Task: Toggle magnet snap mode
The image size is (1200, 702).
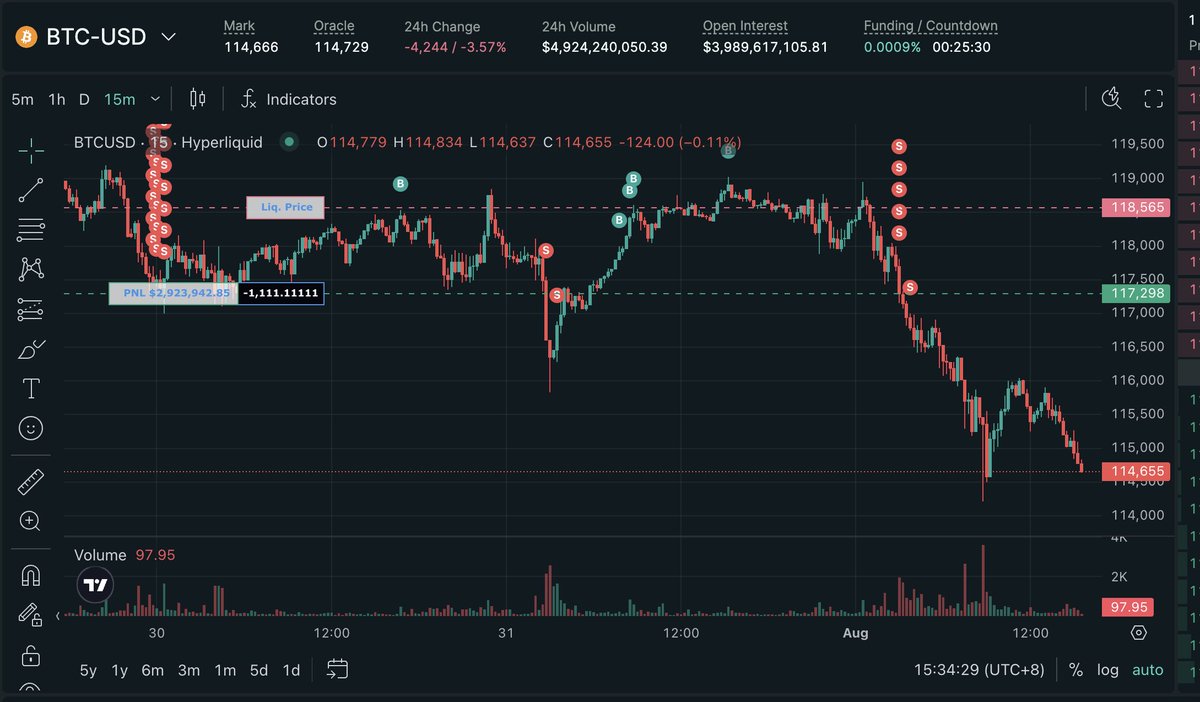Action: 31,576
